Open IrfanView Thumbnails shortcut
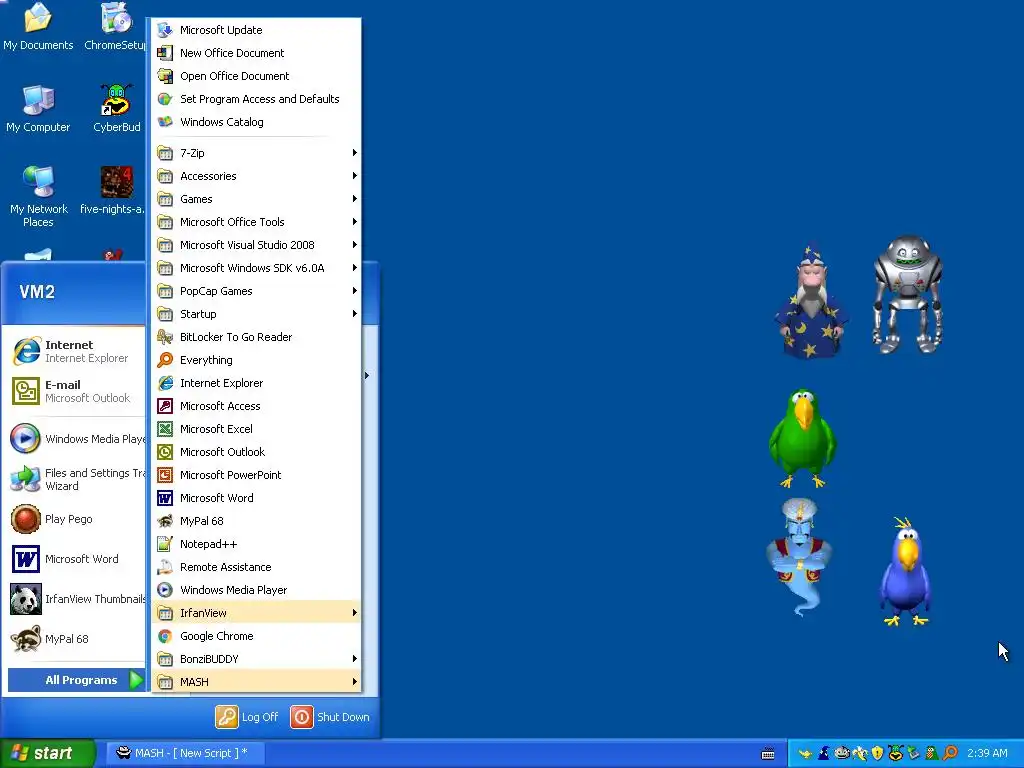This screenshot has height=768, width=1024. pos(76,599)
